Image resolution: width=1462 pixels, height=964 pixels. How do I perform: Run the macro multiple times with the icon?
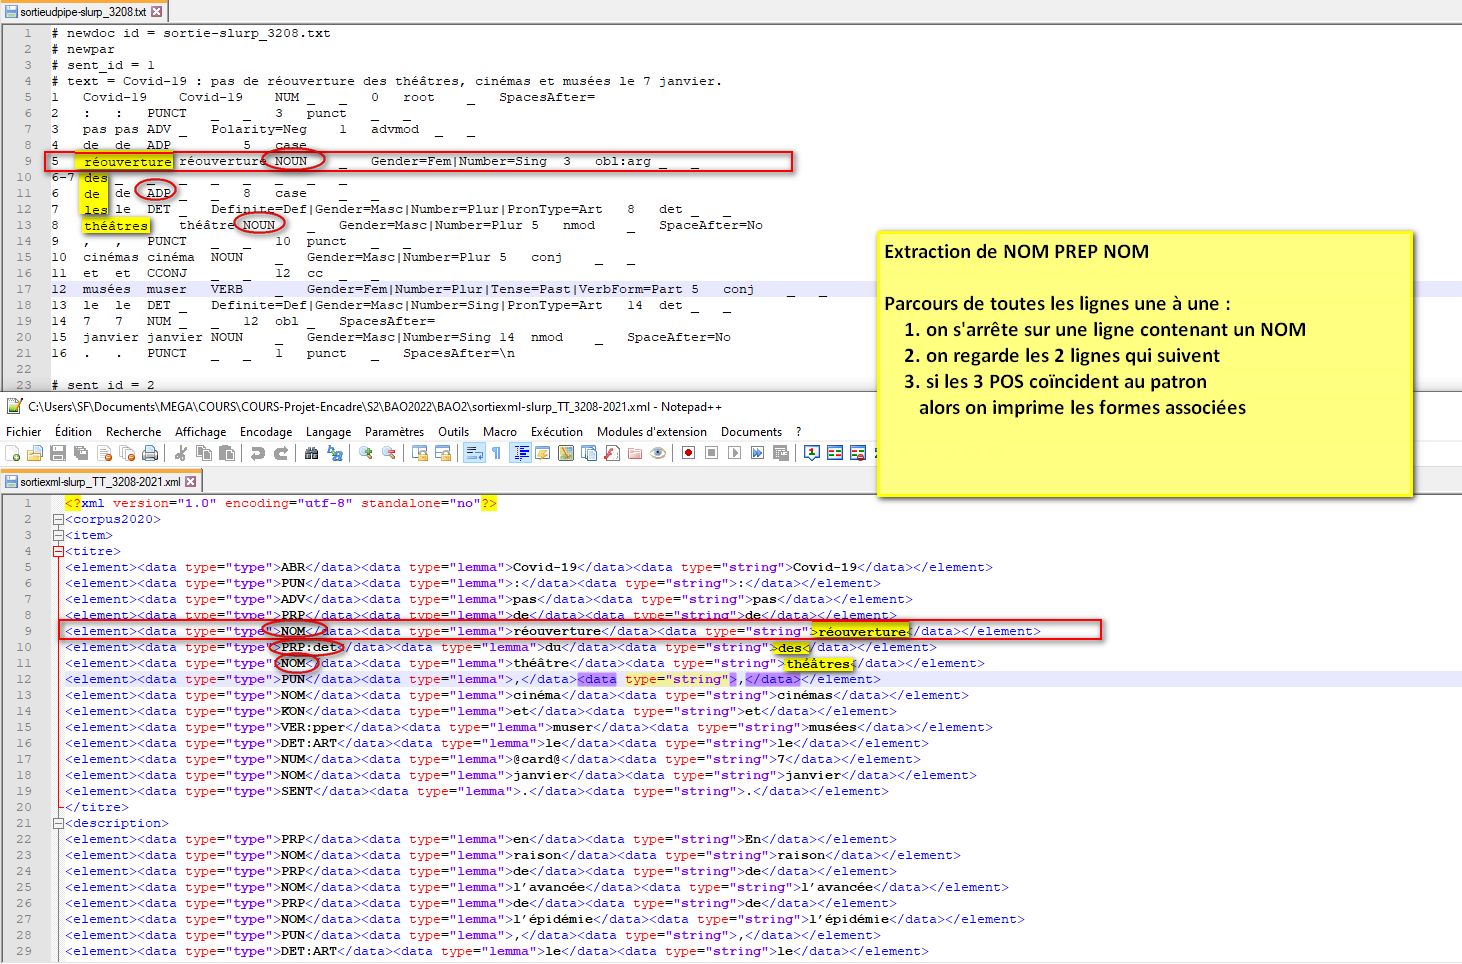(757, 453)
